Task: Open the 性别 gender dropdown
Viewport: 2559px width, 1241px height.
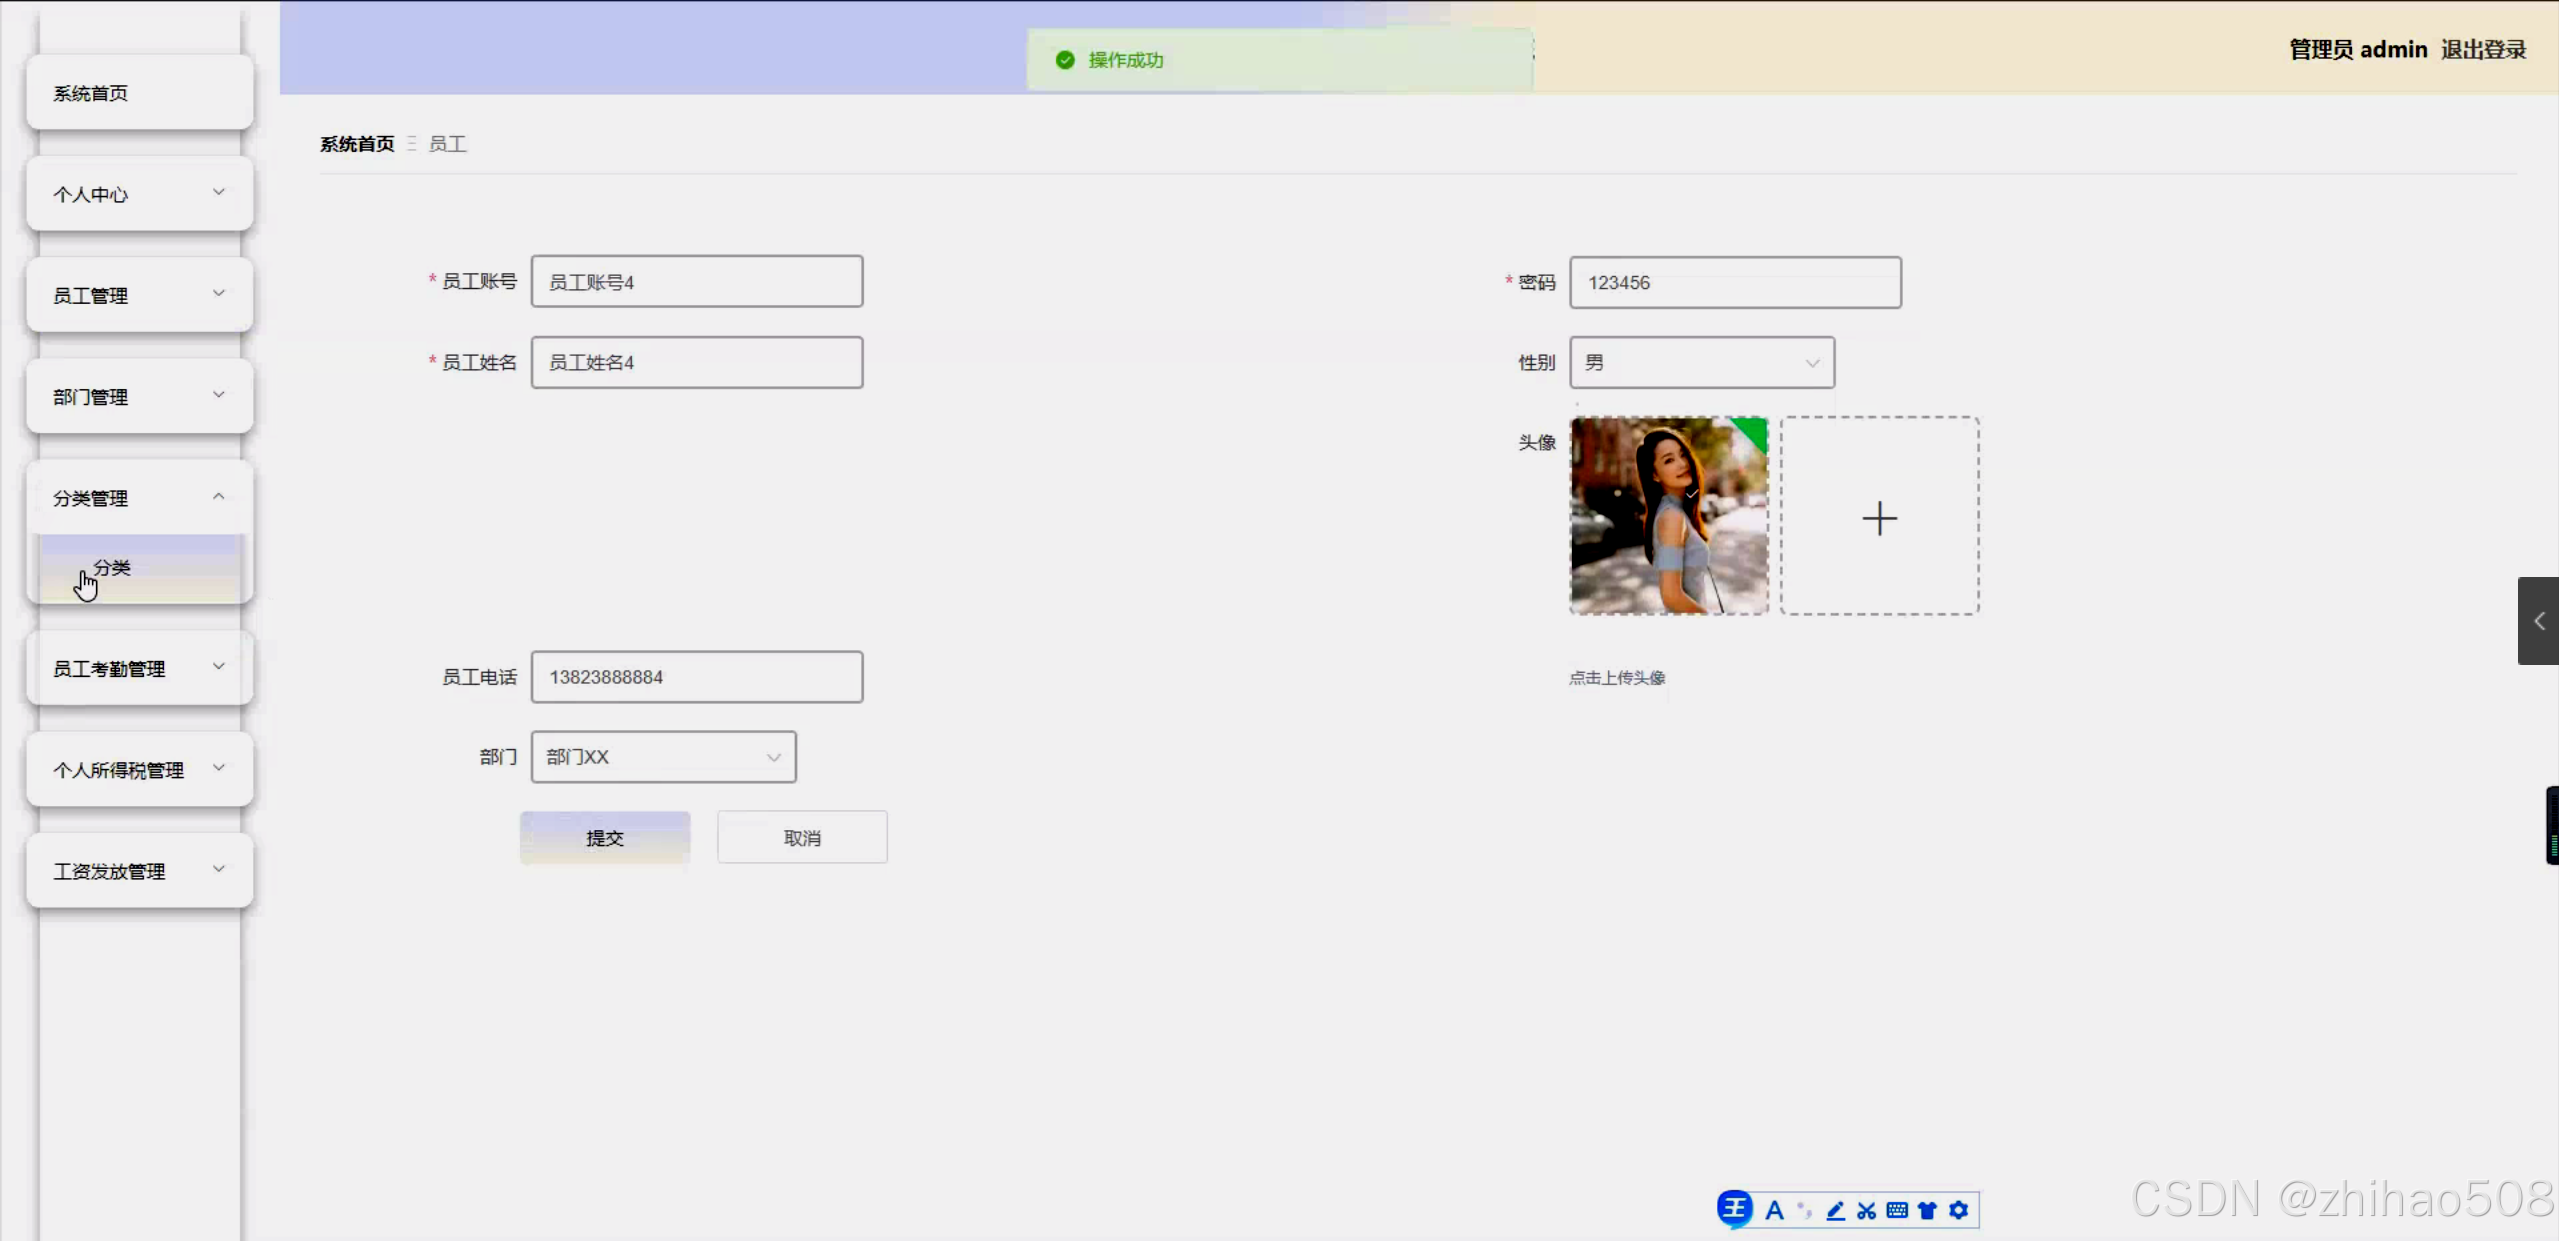Action: click(x=1701, y=363)
